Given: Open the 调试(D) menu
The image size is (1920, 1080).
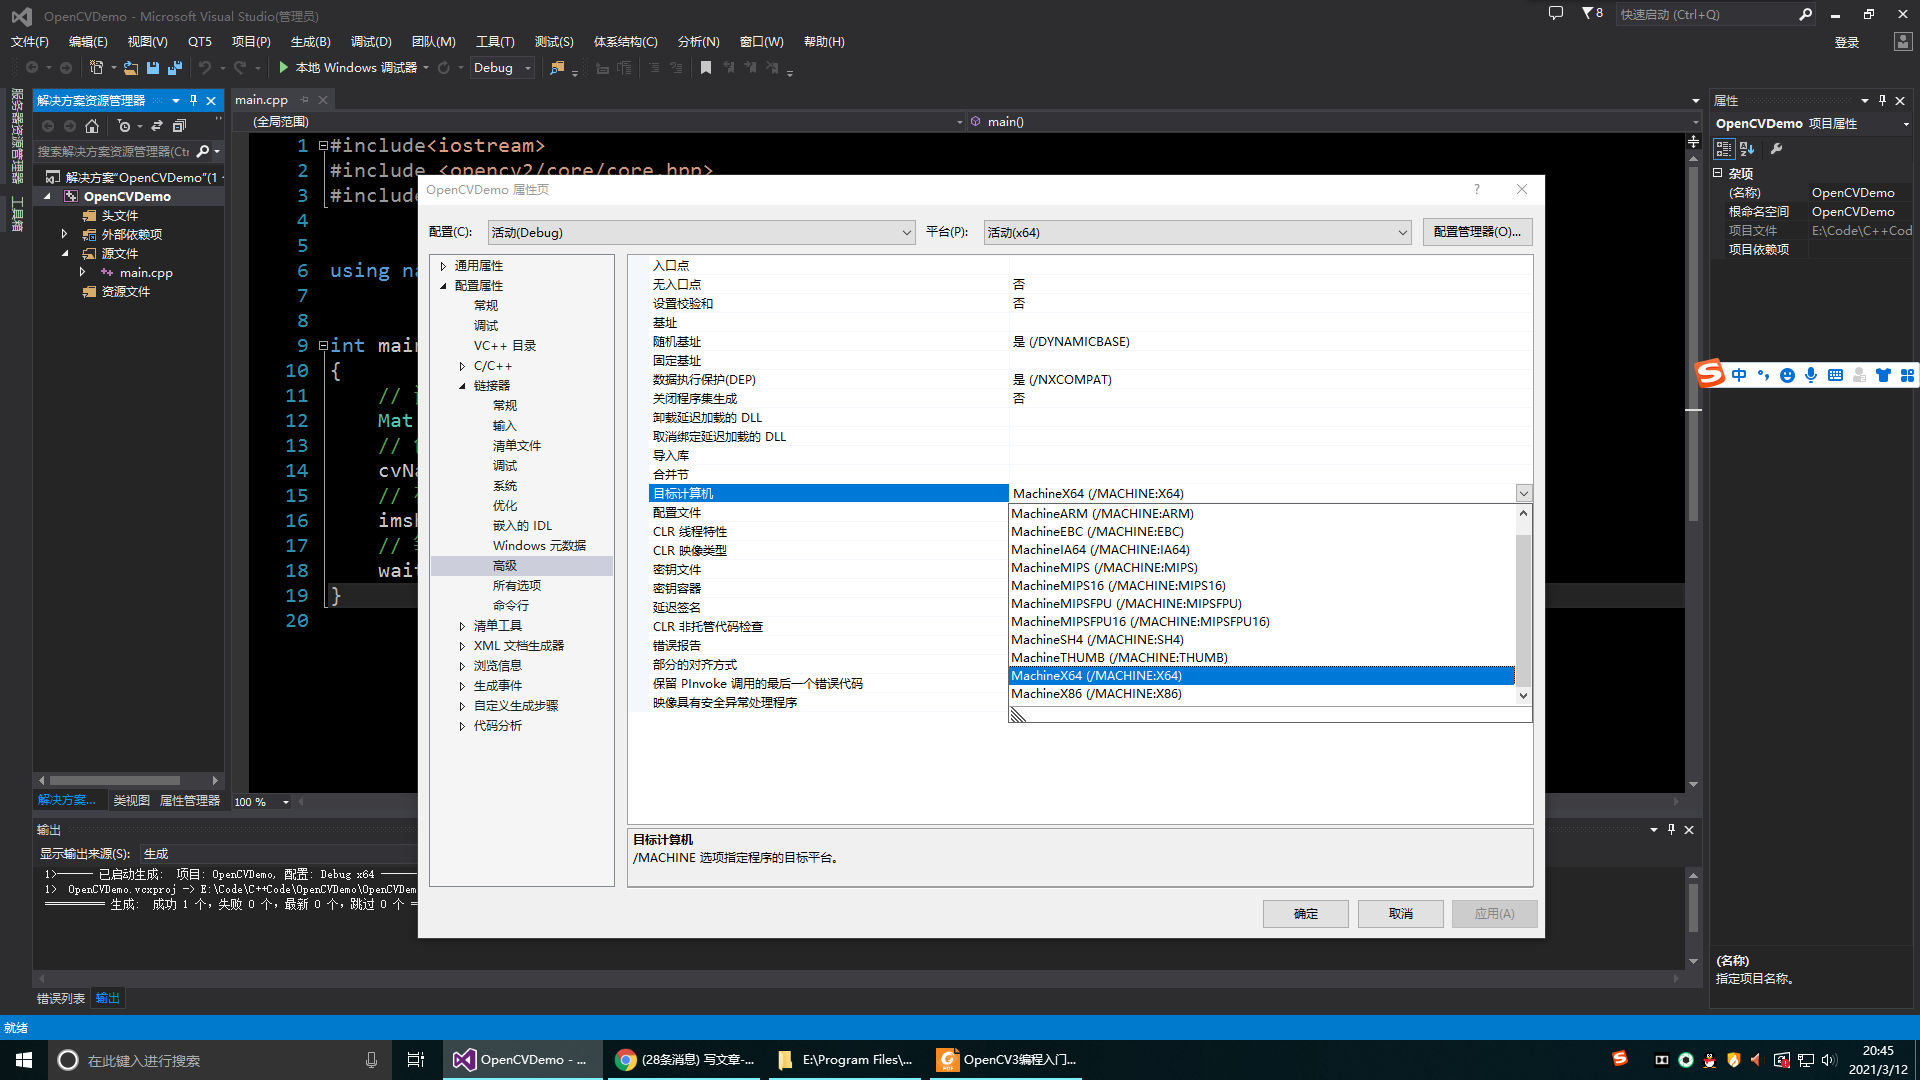Looking at the screenshot, I should pos(370,41).
